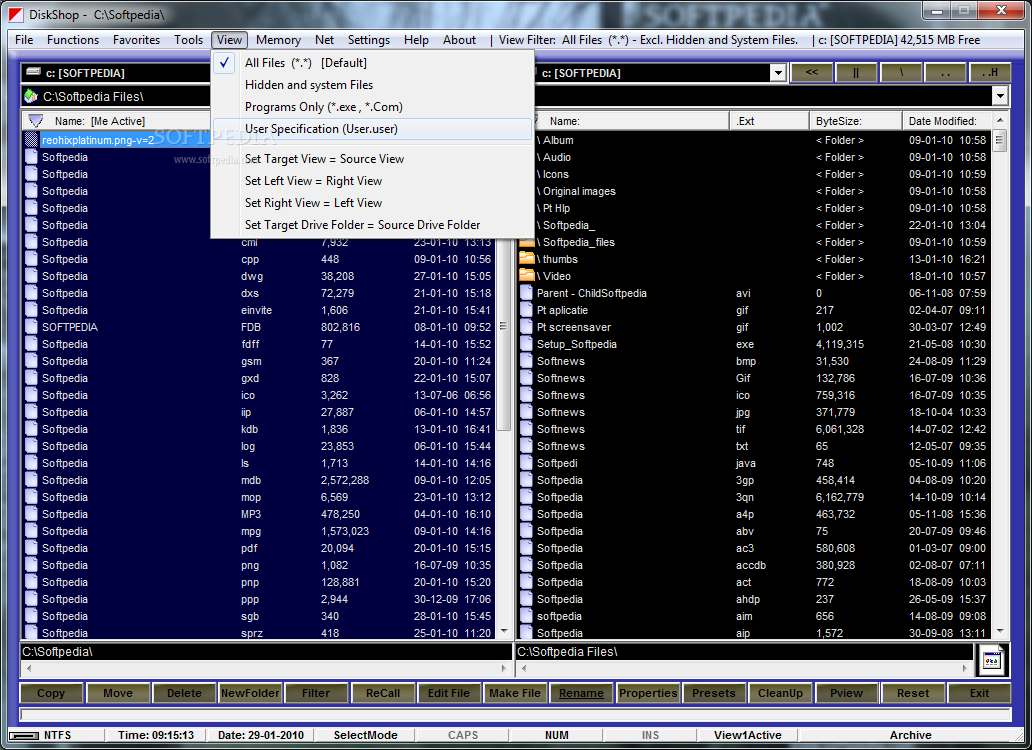This screenshot has width=1032, height=750.
Task: Click the '\' root folder button
Action: [x=901, y=72]
